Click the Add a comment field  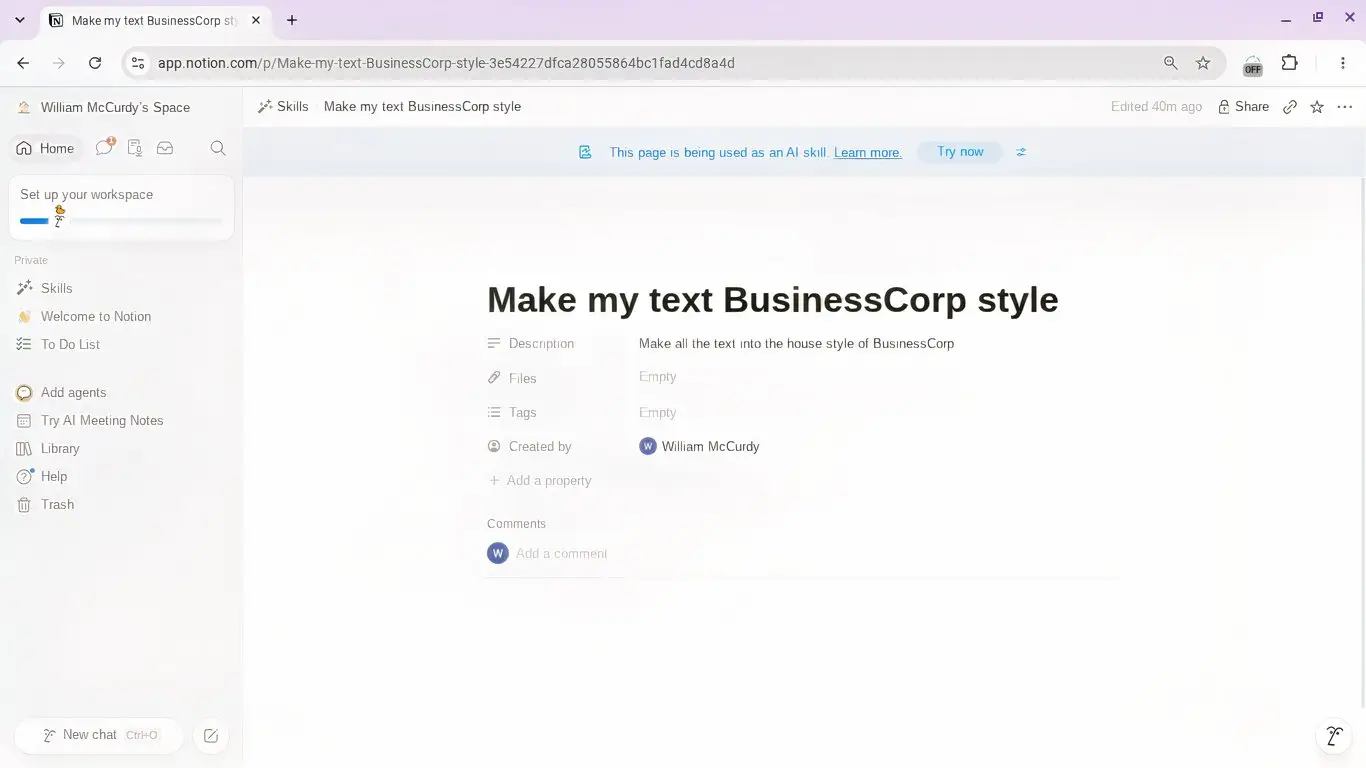(x=562, y=553)
